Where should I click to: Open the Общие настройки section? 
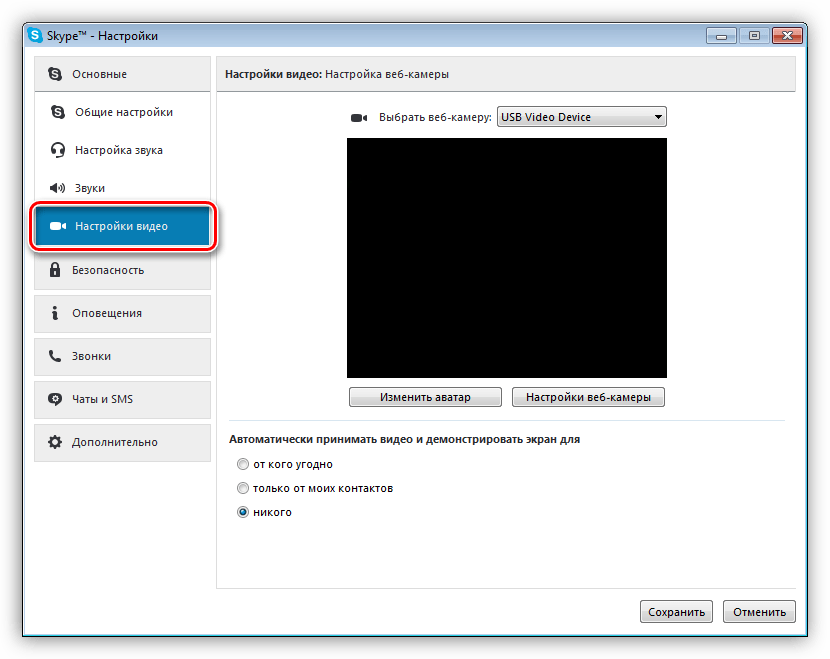123,112
